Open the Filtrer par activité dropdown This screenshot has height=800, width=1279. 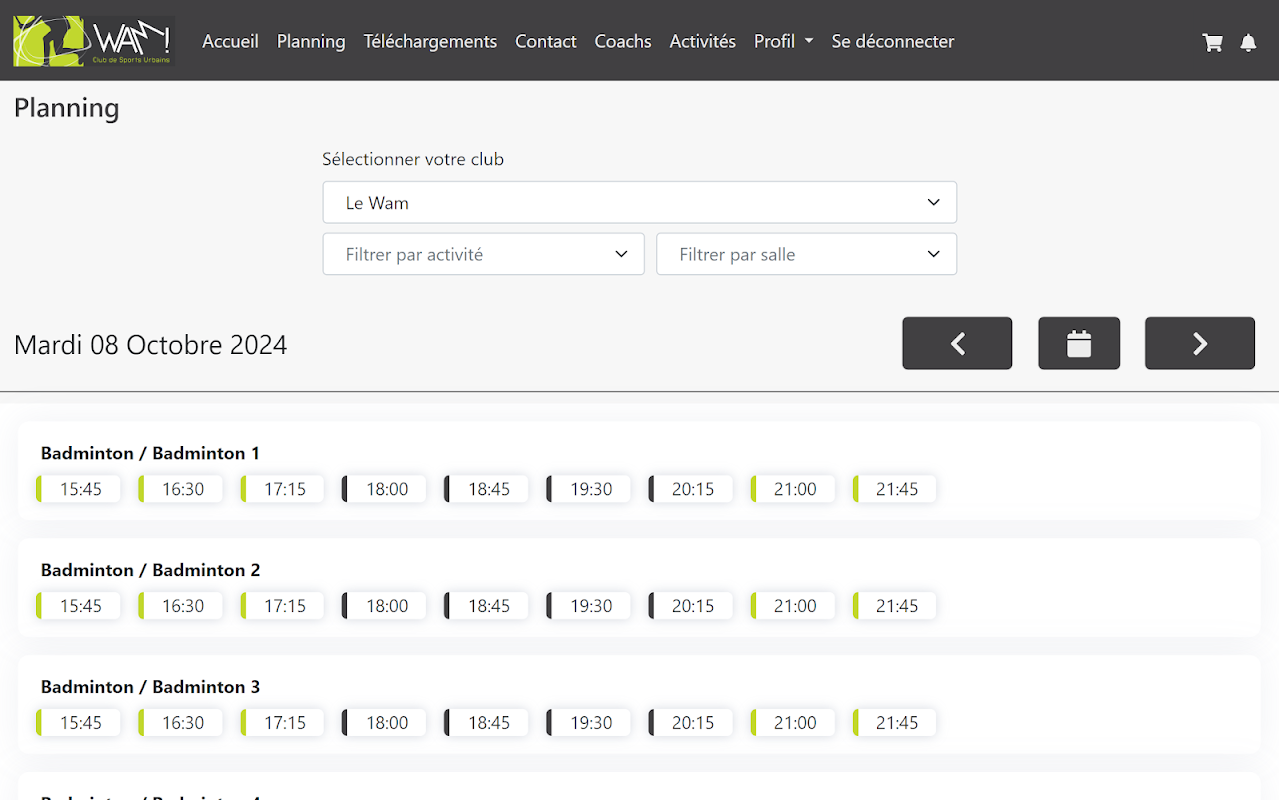pos(484,254)
